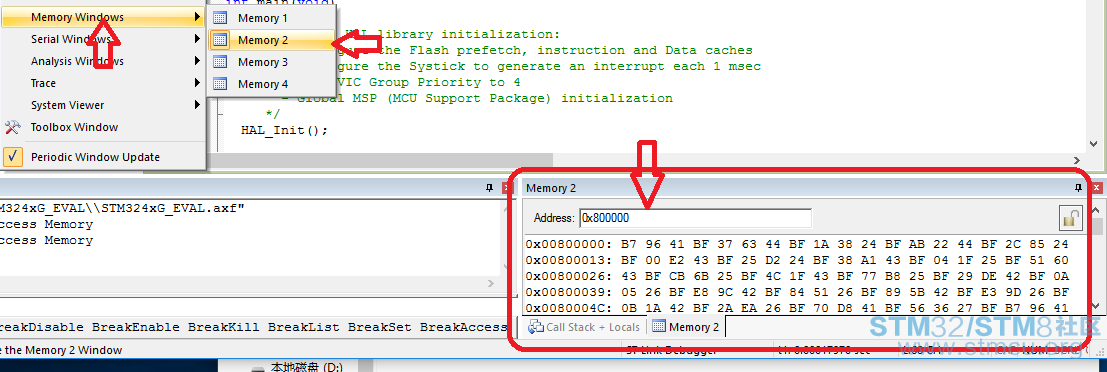1107x372 pixels.
Task: Click the Address input field in Memory 2
Action: click(x=695, y=218)
